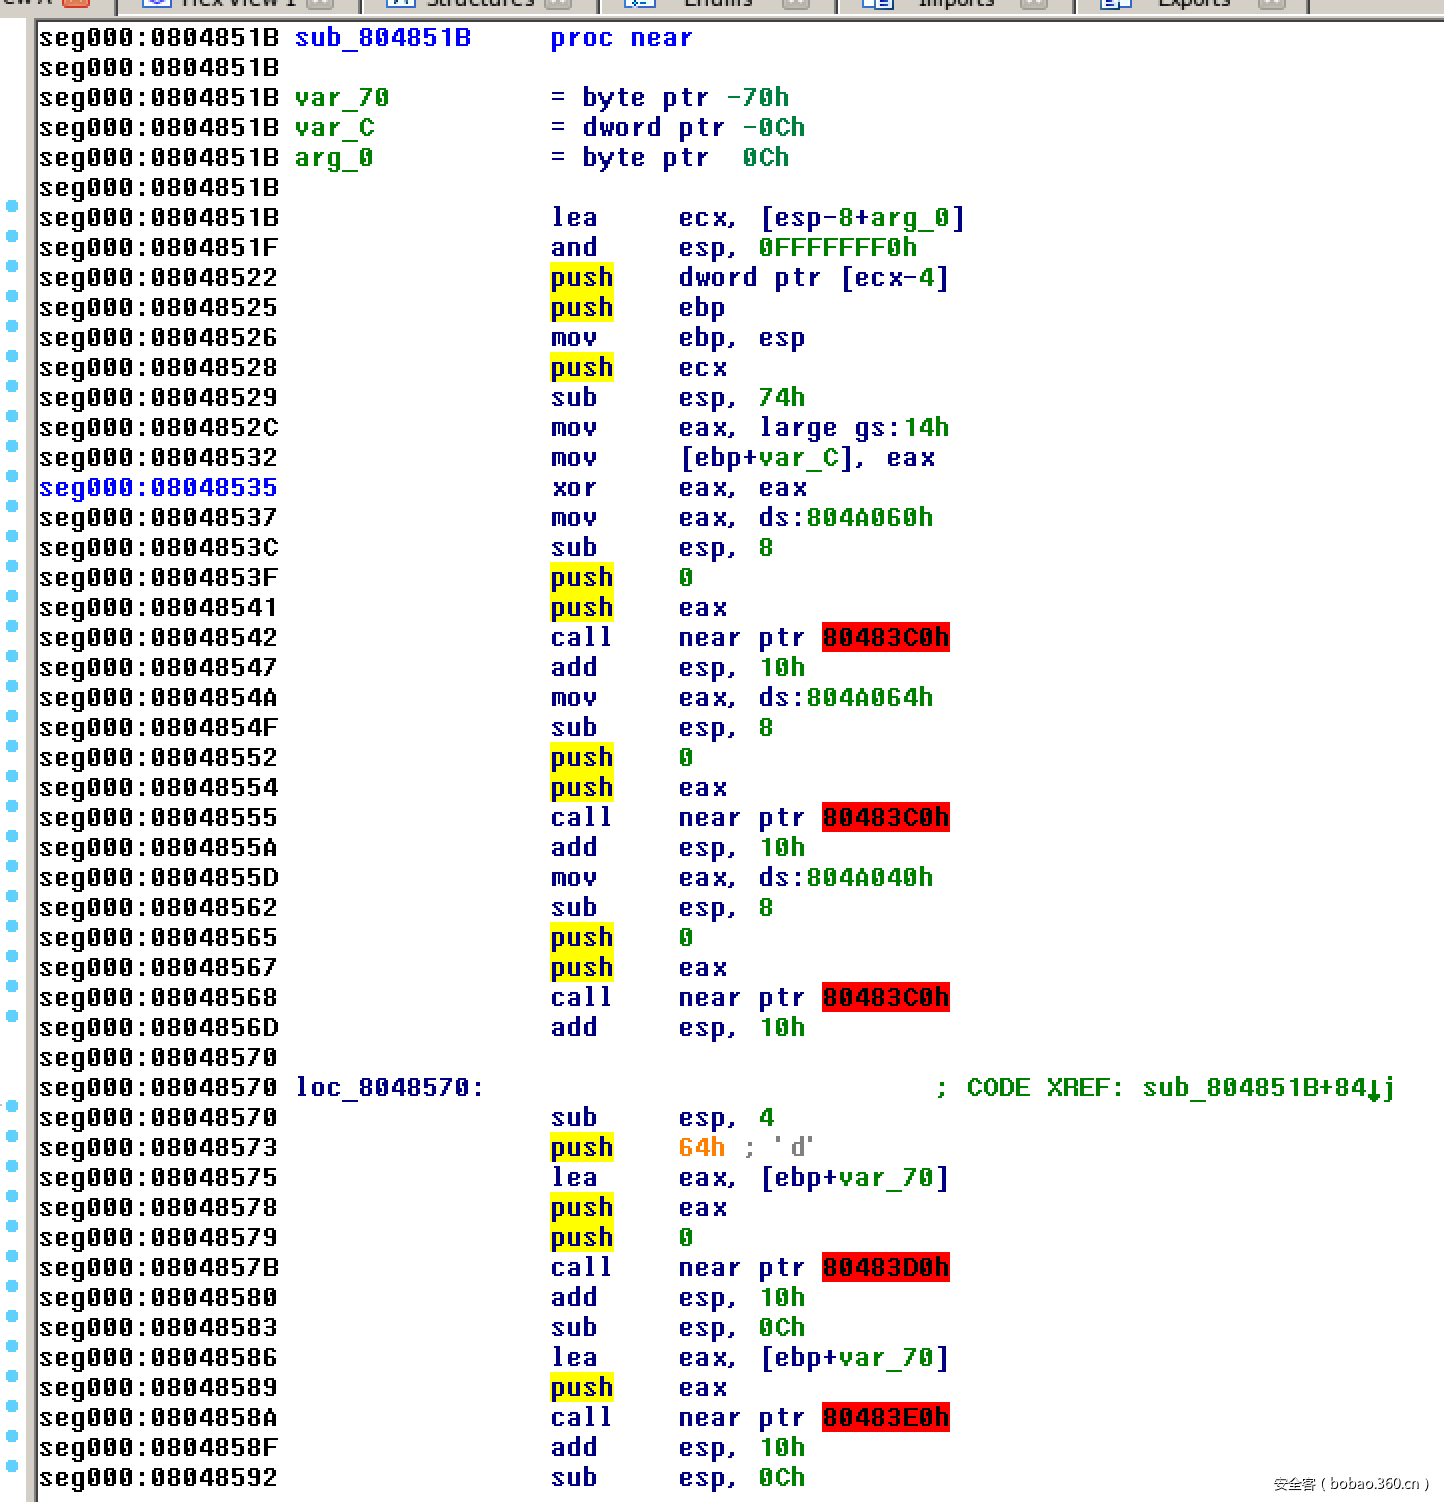1444x1502 pixels.
Task: Close the Enums tab with its X
Action: pos(795,5)
